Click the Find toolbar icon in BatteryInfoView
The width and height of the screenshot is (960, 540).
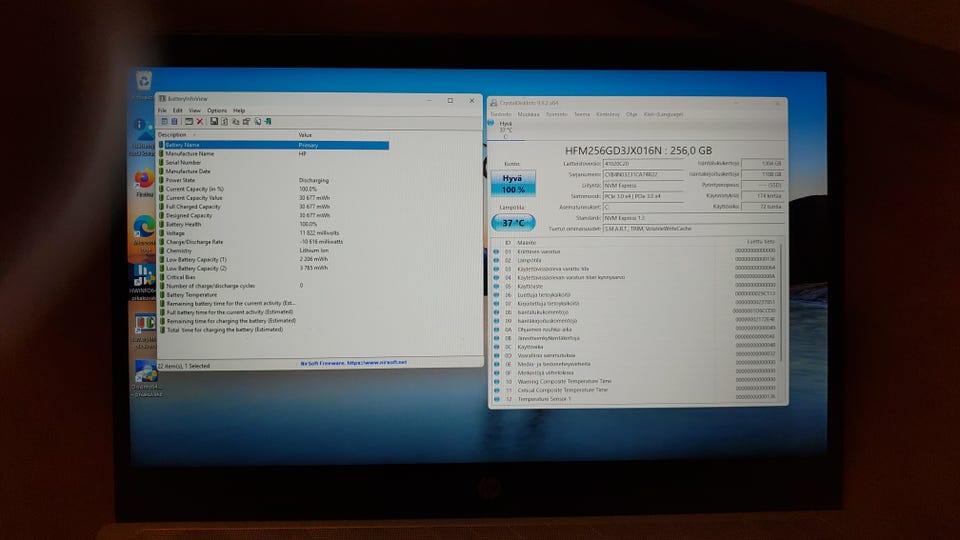click(257, 121)
